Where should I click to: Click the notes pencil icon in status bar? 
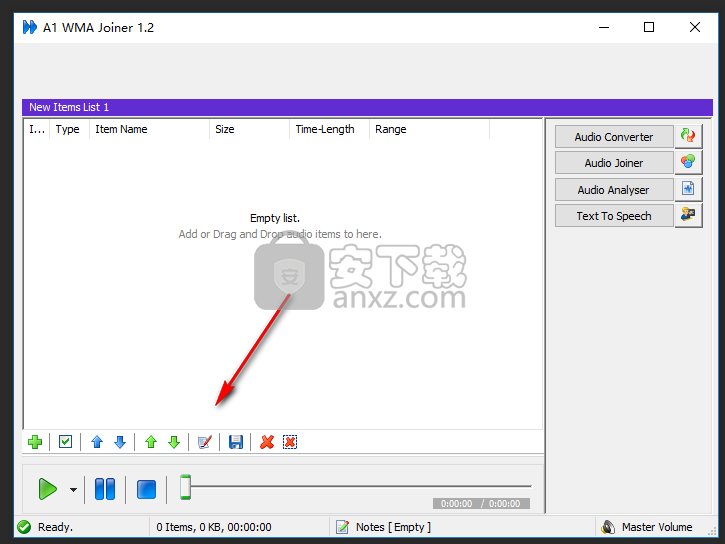click(343, 527)
